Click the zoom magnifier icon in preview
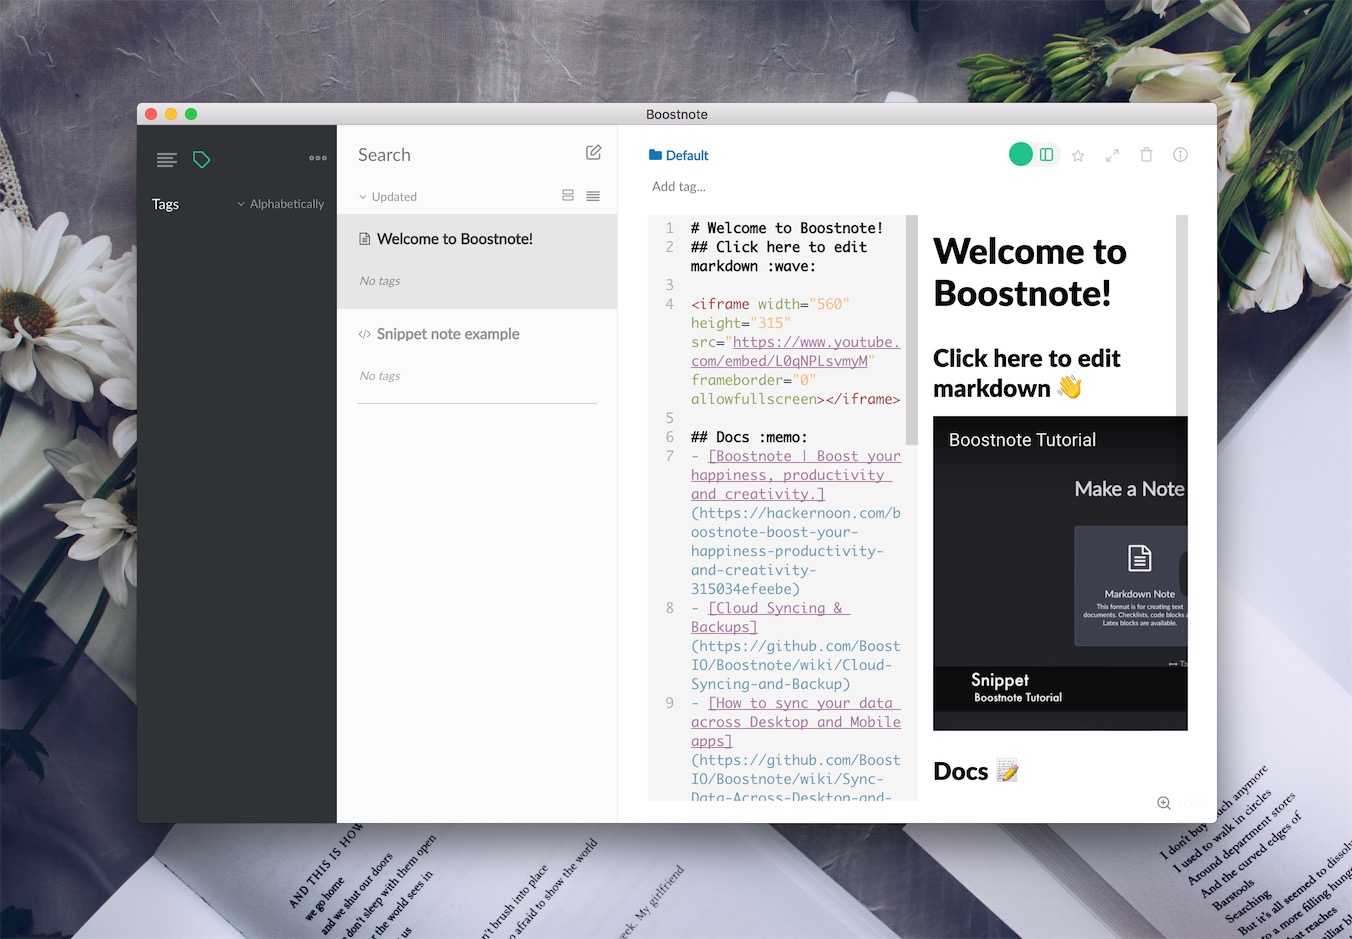 (x=1164, y=803)
